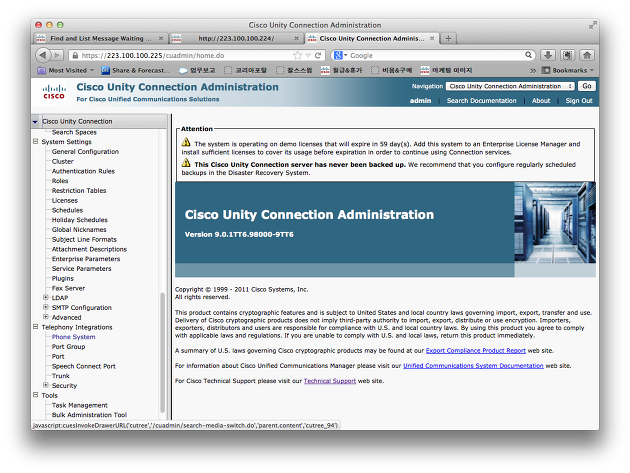Open Search Spaces in the tree
Viewport: 630px width, 473px height.
point(74,132)
